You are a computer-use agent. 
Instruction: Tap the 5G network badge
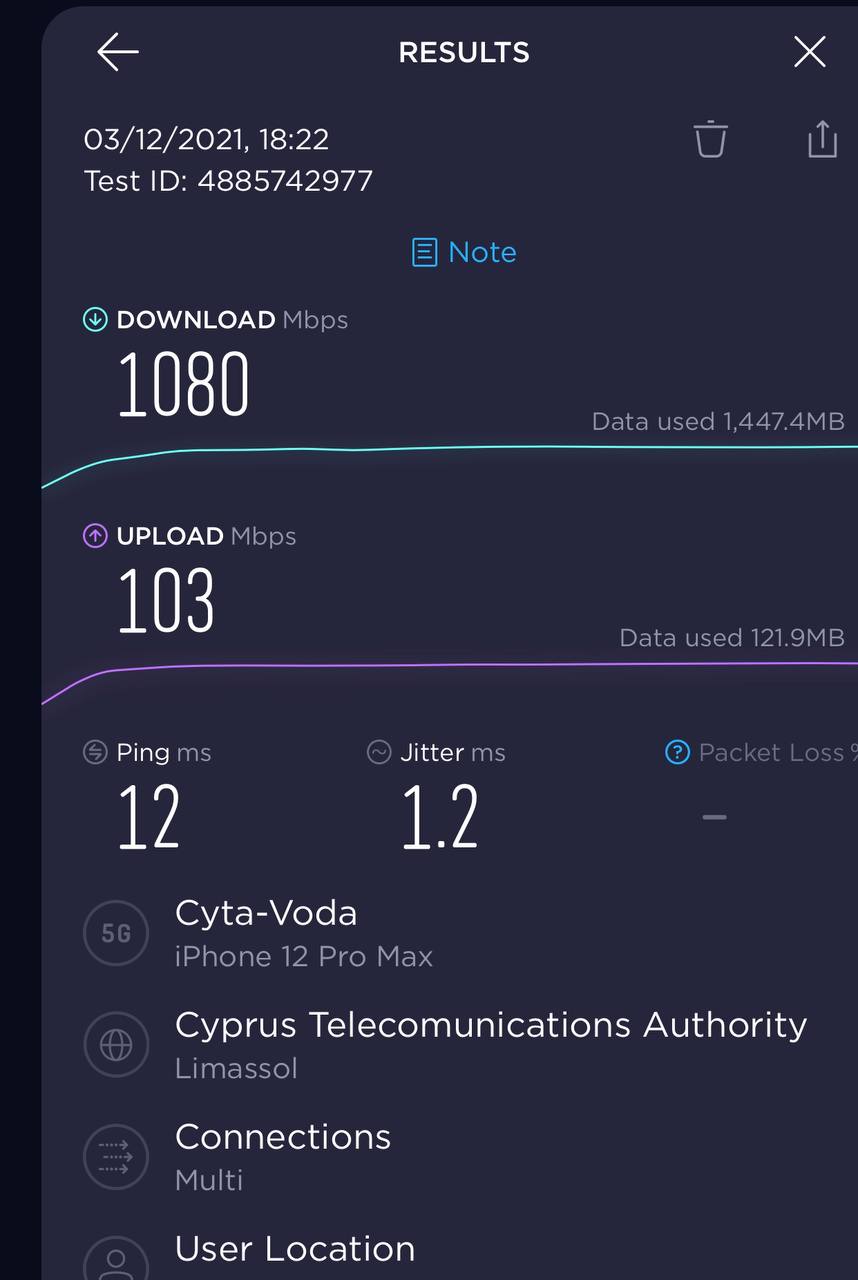pos(116,933)
